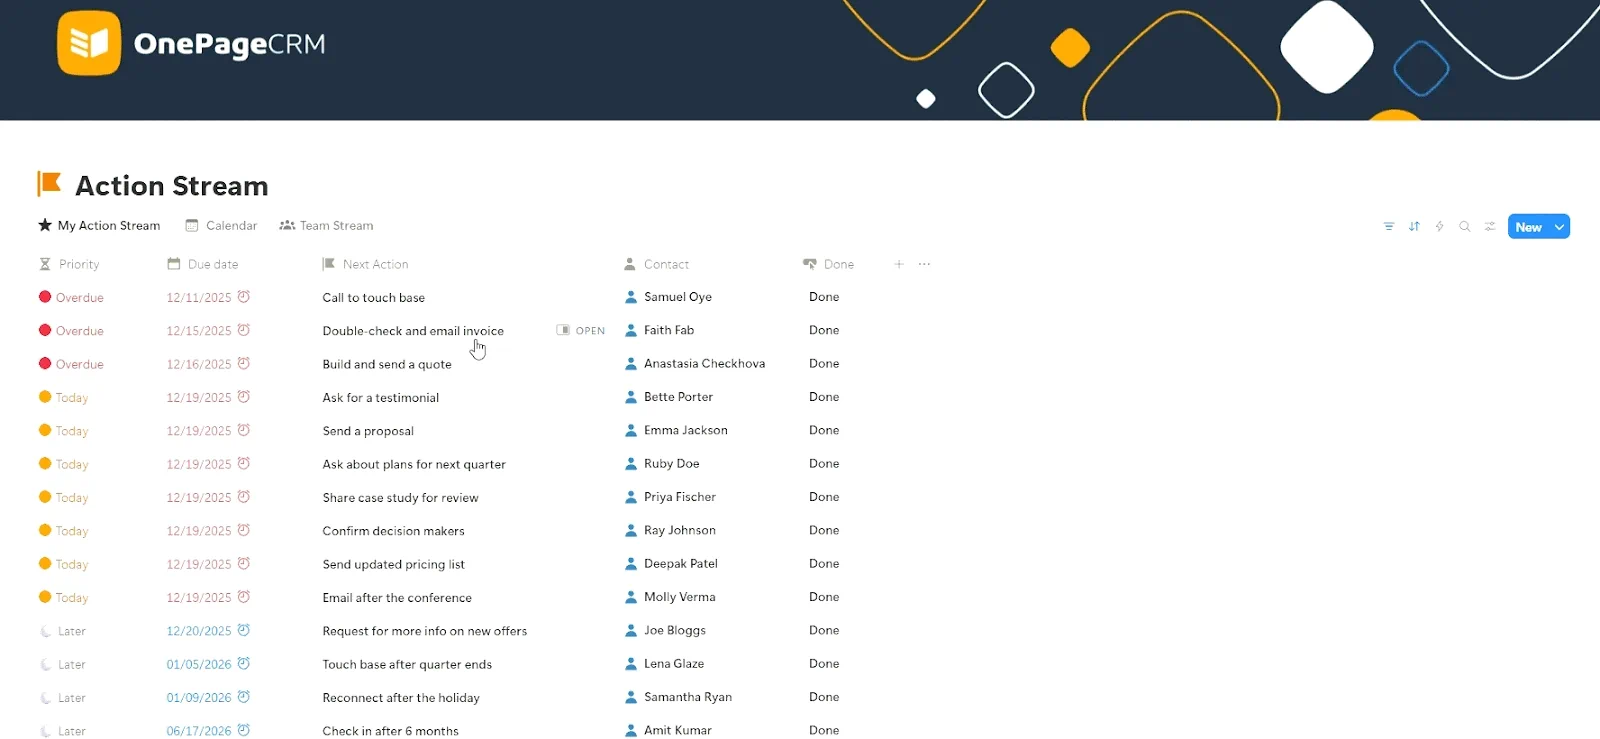Open the Due date column header menu
This screenshot has width=1600, height=739.
pyautogui.click(x=202, y=264)
